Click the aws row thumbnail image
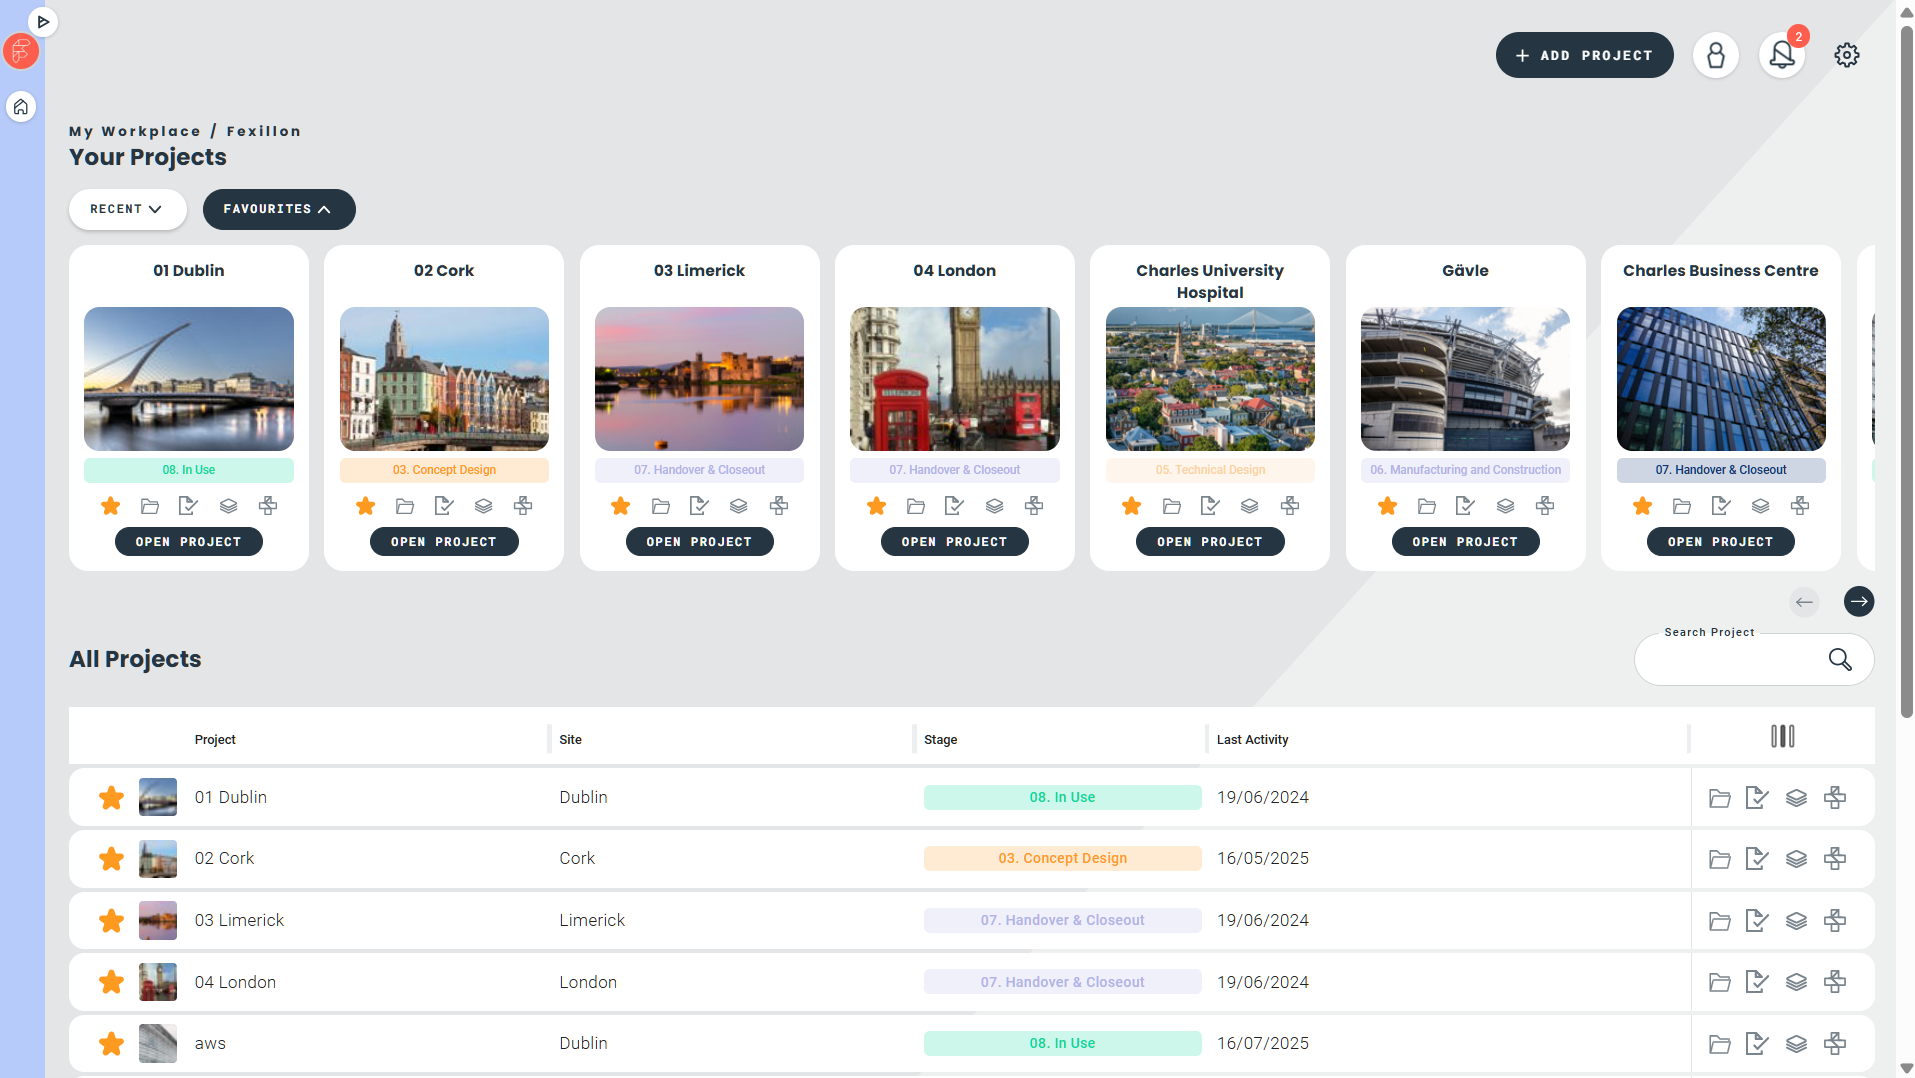The width and height of the screenshot is (1915, 1078). (x=158, y=1044)
